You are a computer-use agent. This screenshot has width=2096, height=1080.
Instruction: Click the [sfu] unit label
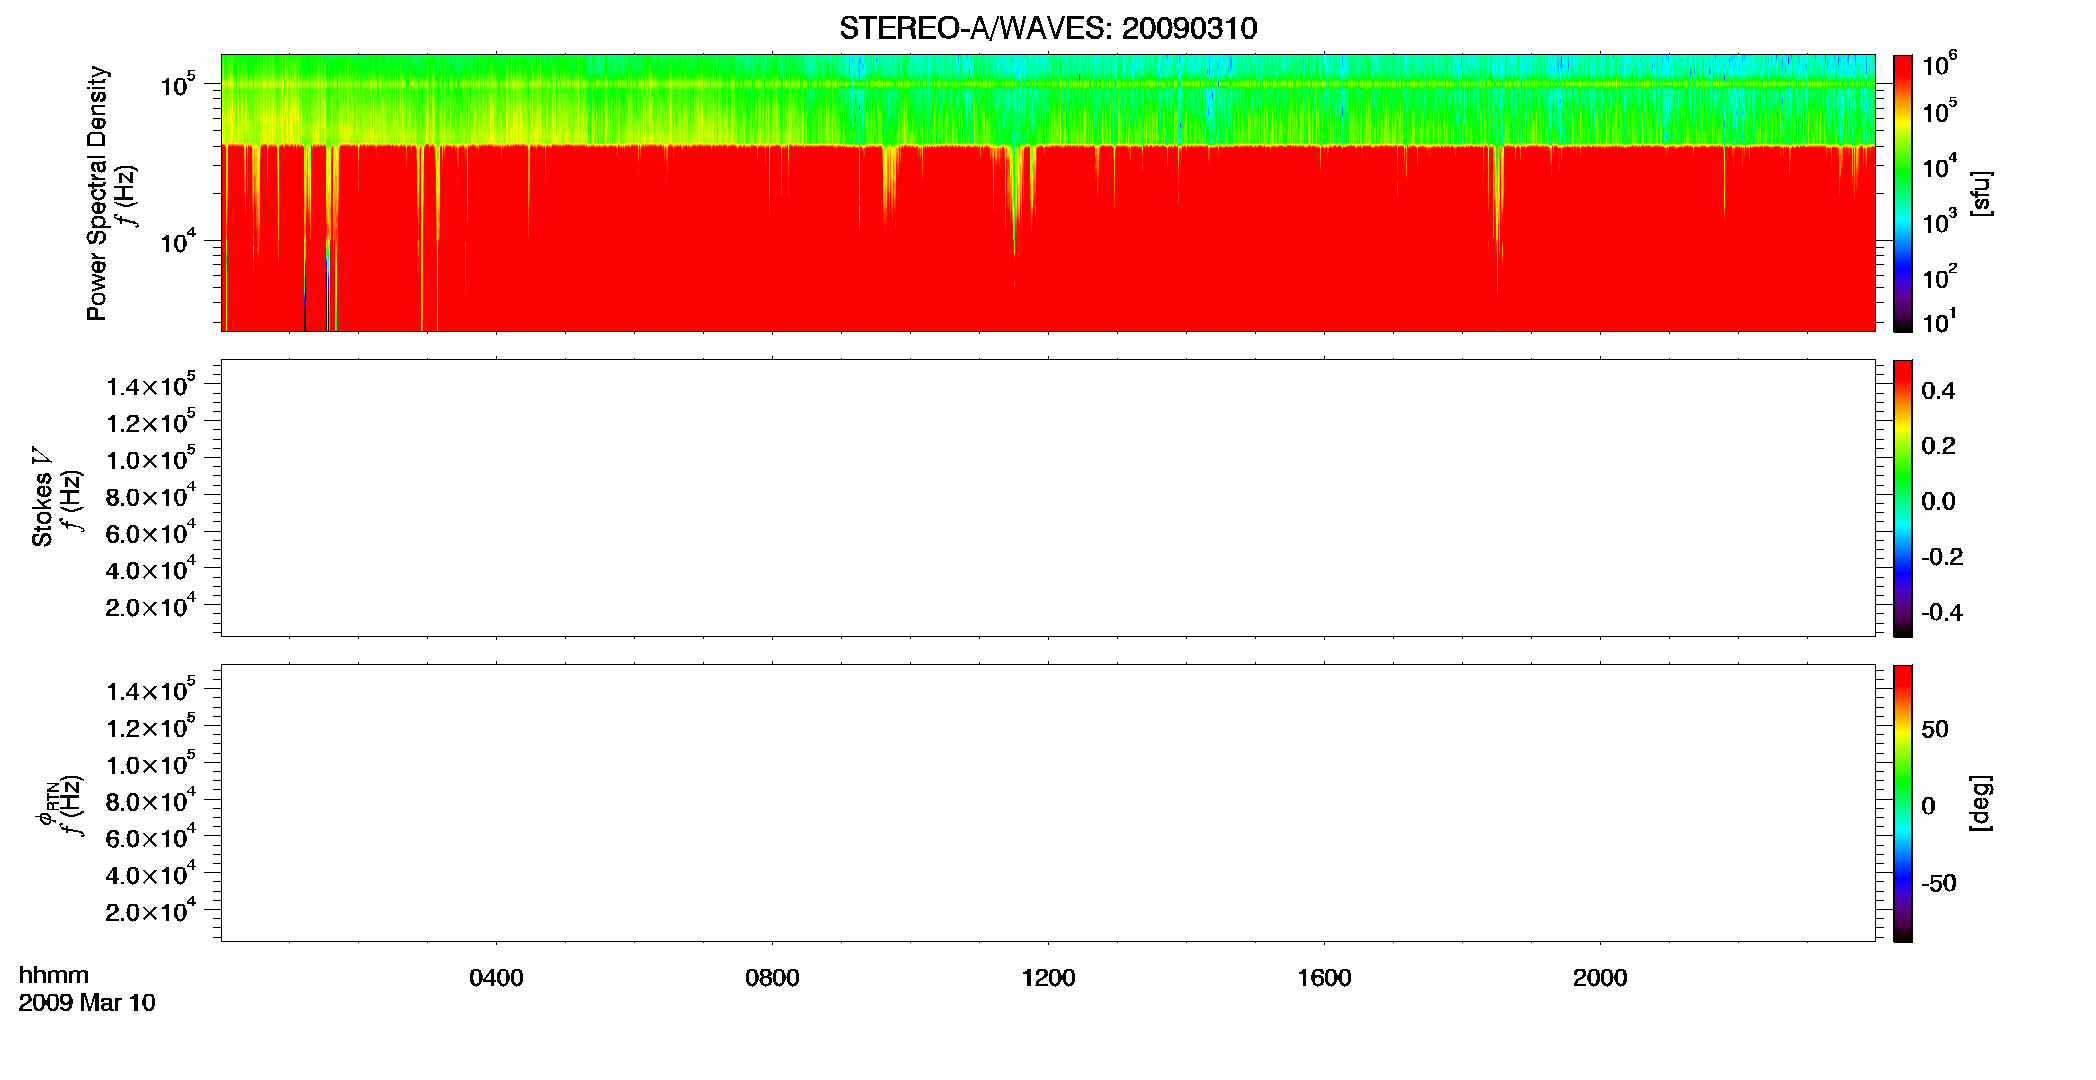click(1980, 194)
